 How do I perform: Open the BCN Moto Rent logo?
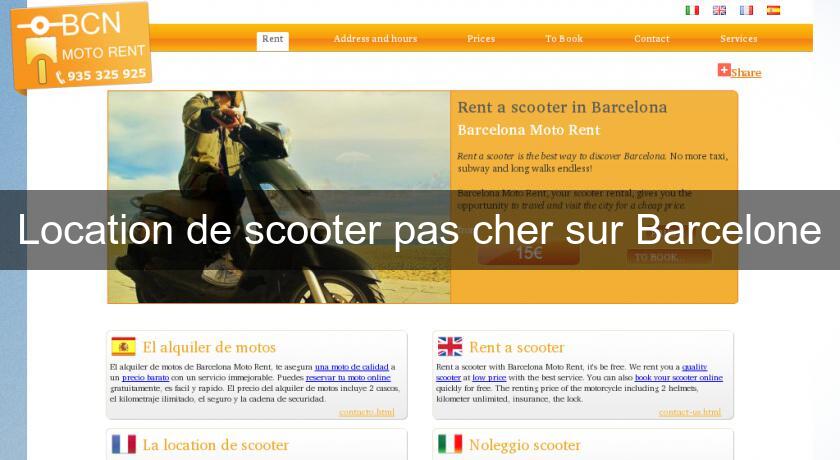click(81, 47)
